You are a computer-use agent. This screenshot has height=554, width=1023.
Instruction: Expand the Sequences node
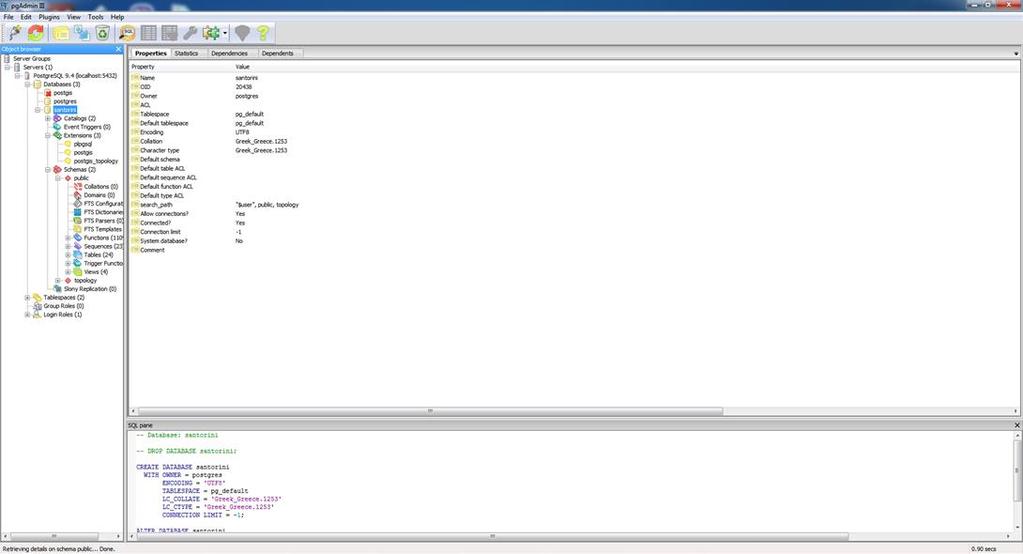(68, 247)
